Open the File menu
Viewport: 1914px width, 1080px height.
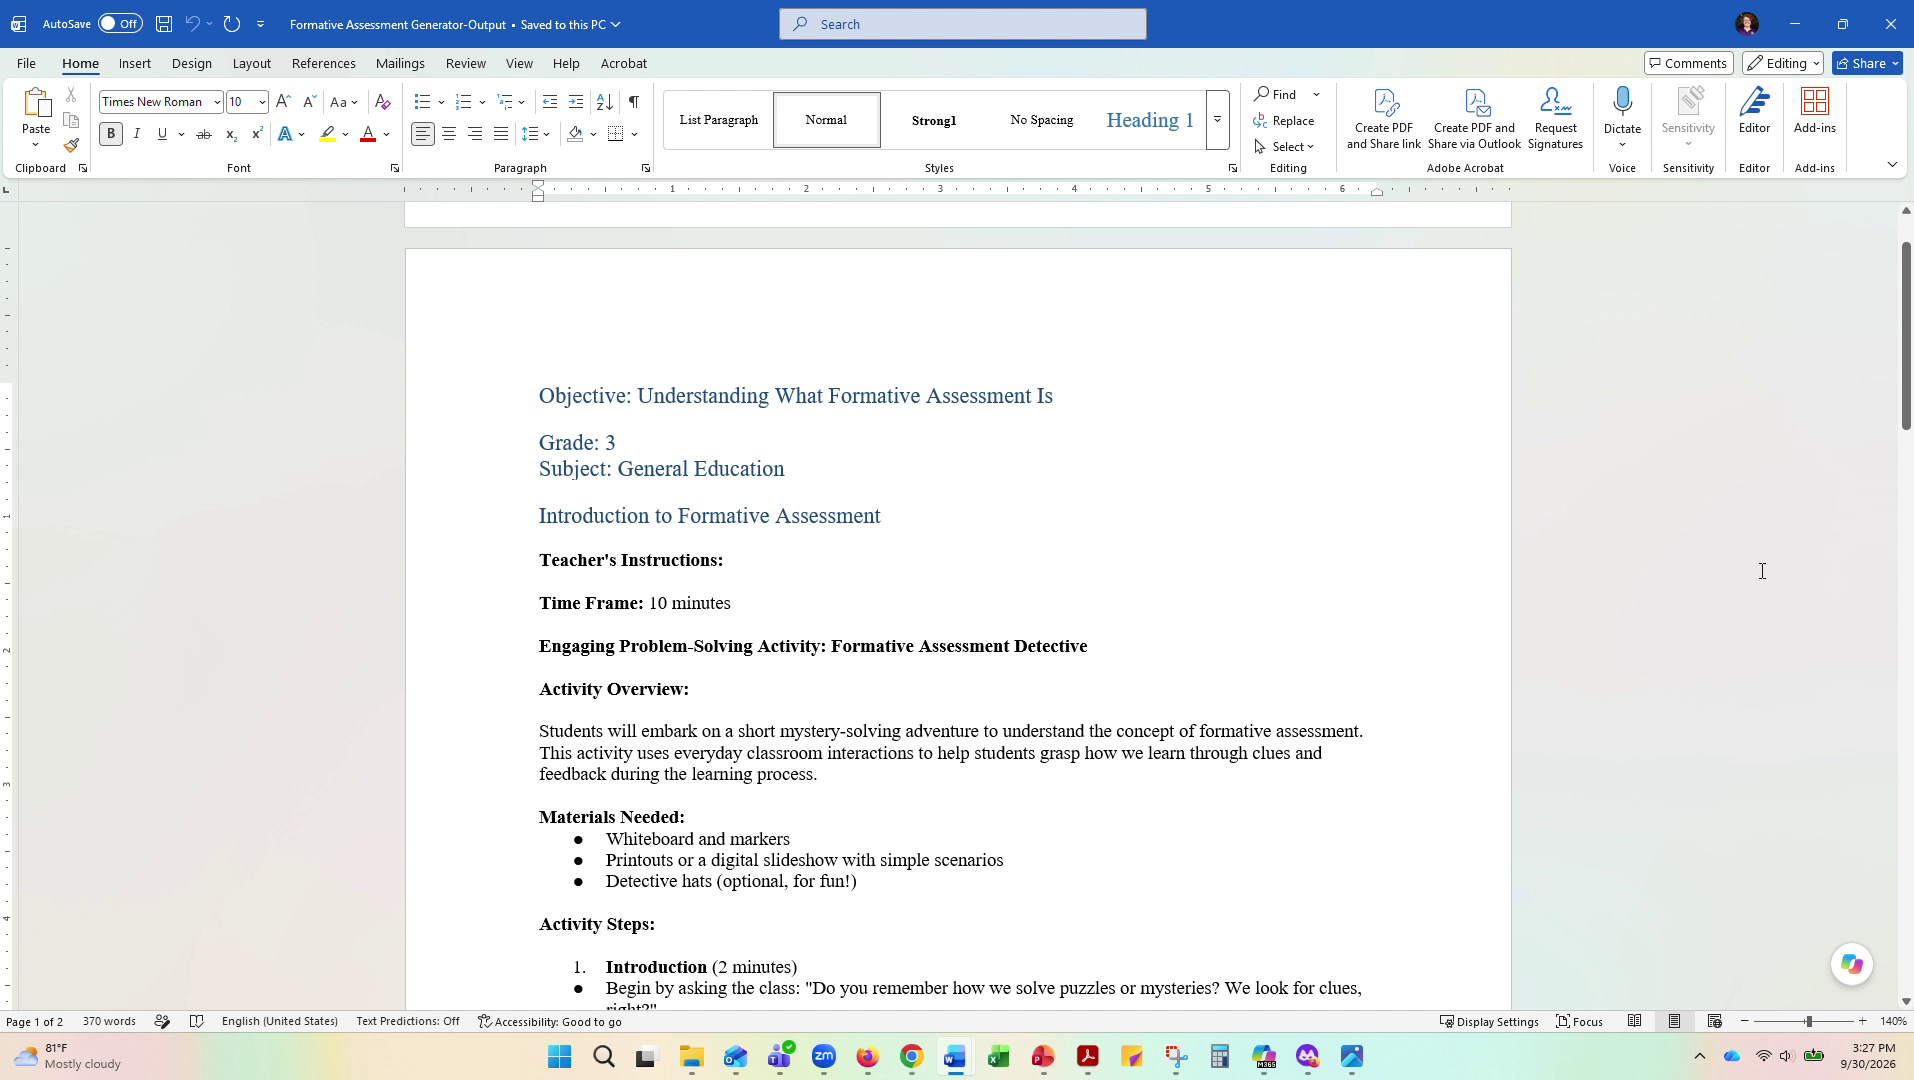(26, 63)
